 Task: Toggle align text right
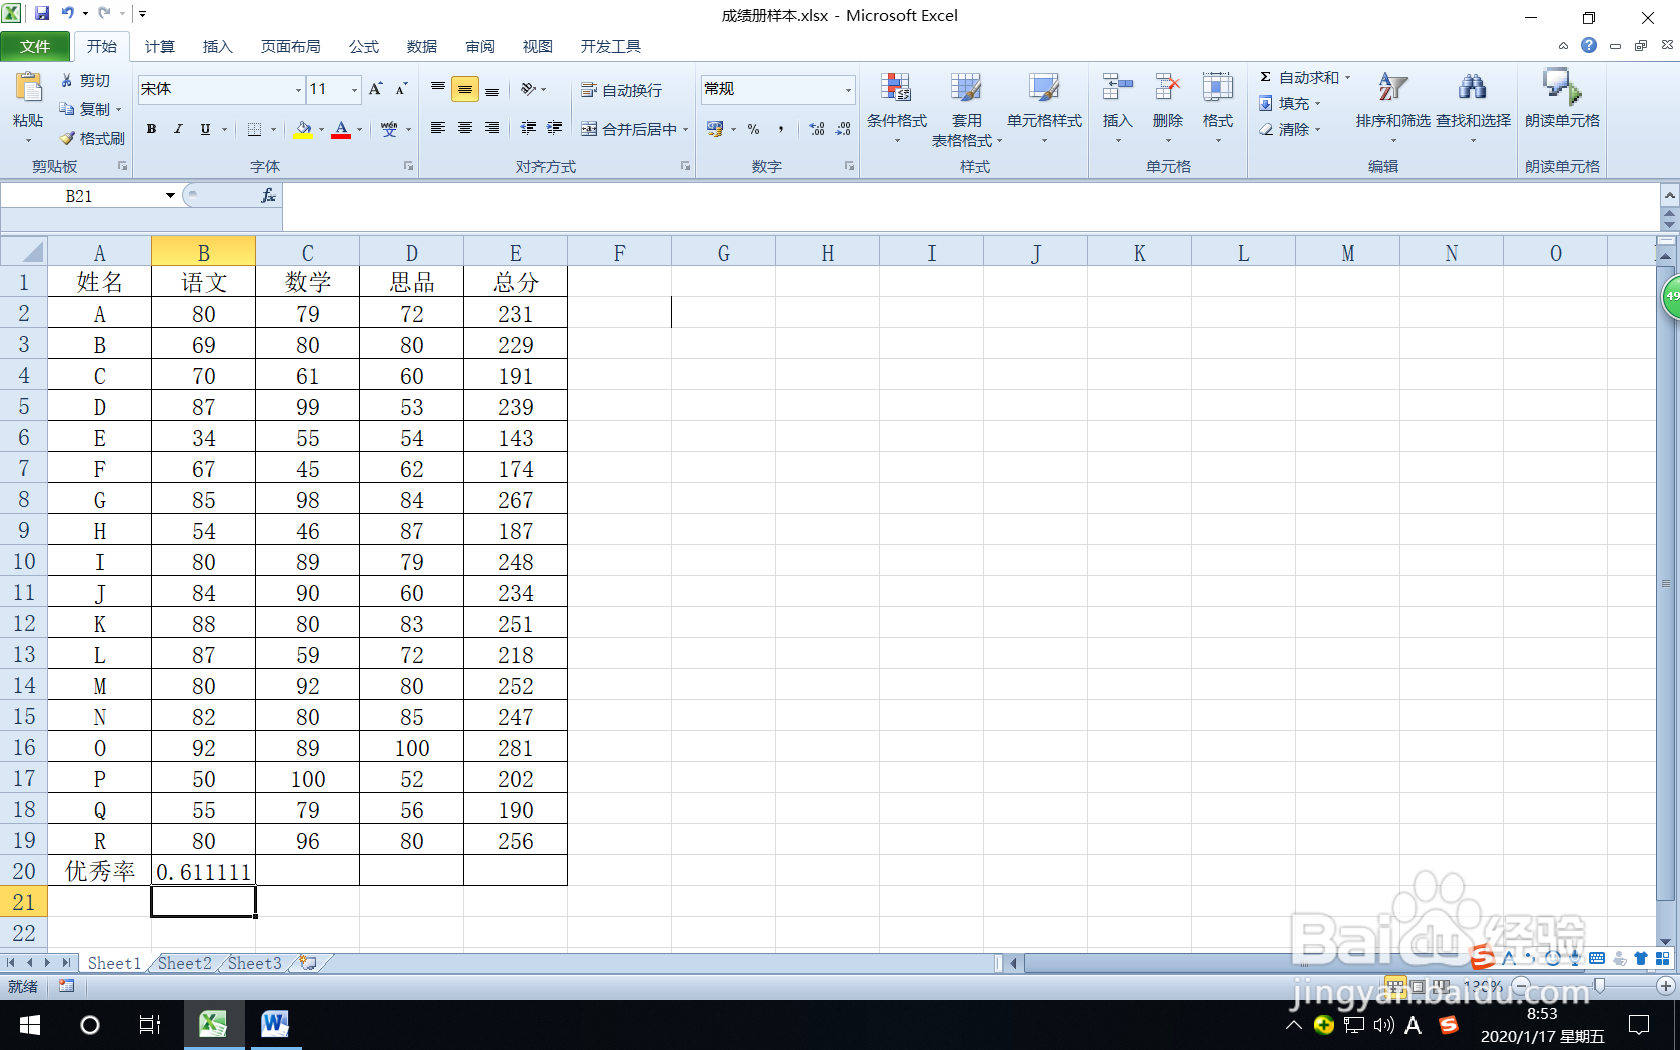pos(492,128)
